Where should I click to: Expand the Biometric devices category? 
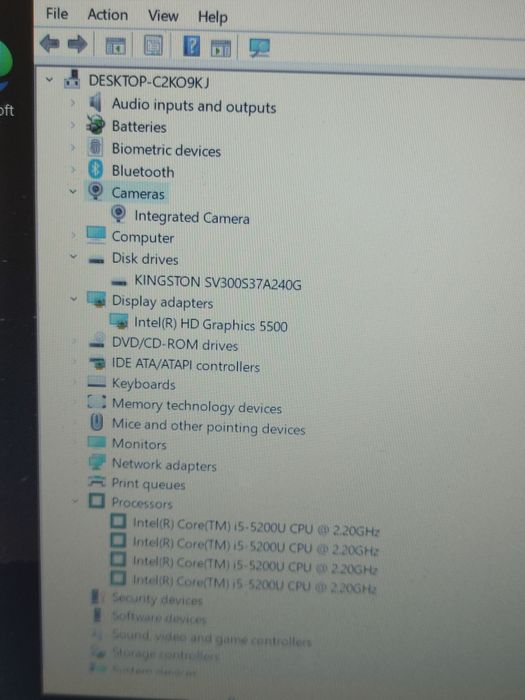click(73, 147)
